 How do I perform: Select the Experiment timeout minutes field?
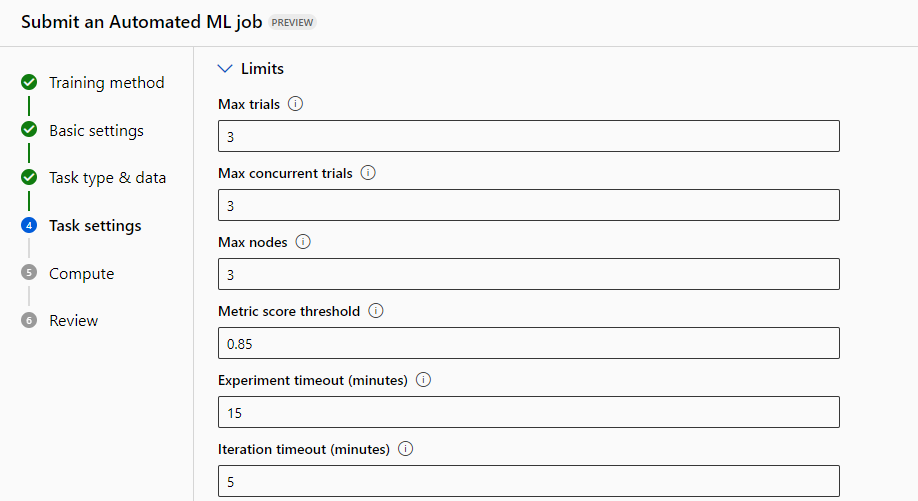coord(528,412)
